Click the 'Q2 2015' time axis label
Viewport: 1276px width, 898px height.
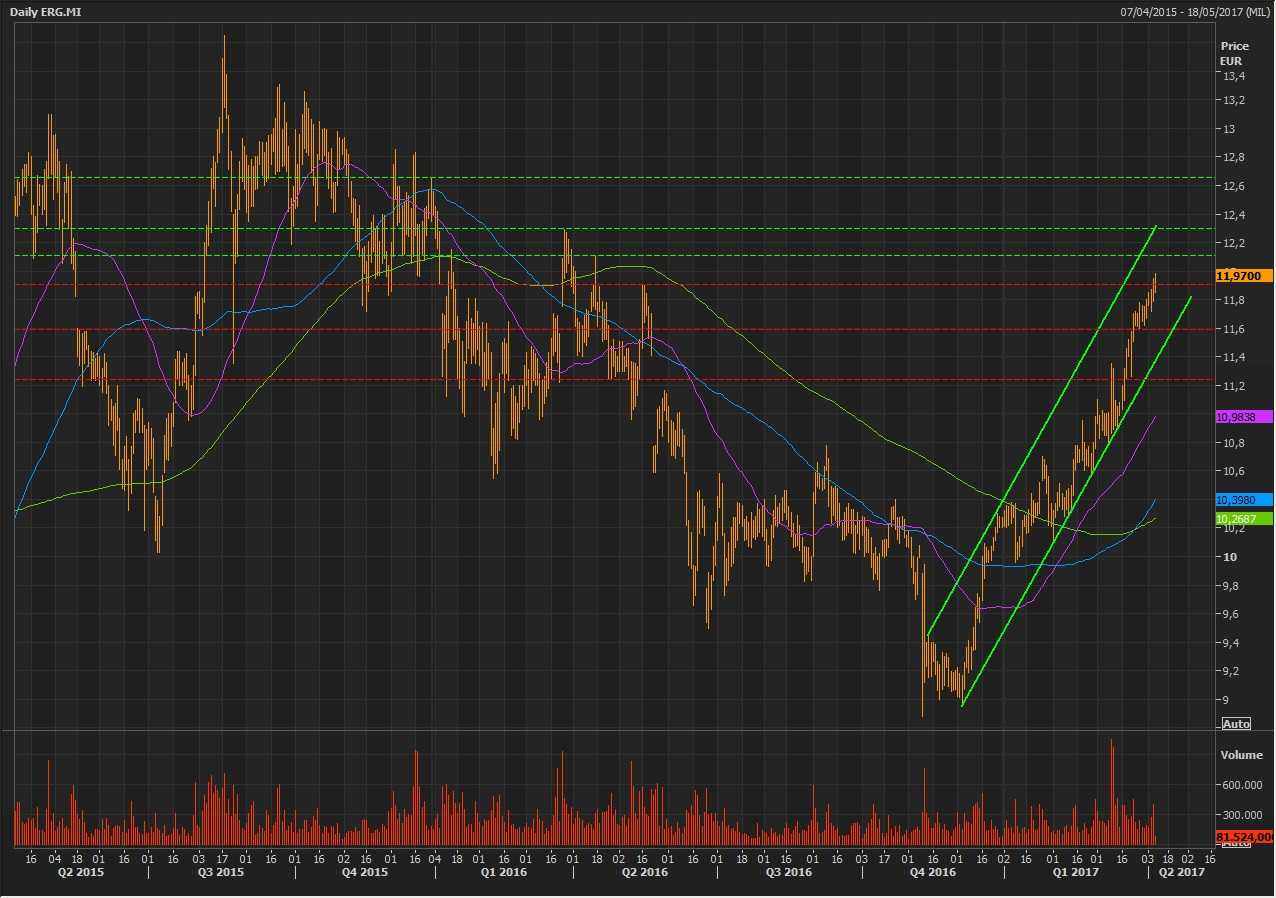pyautogui.click(x=81, y=872)
